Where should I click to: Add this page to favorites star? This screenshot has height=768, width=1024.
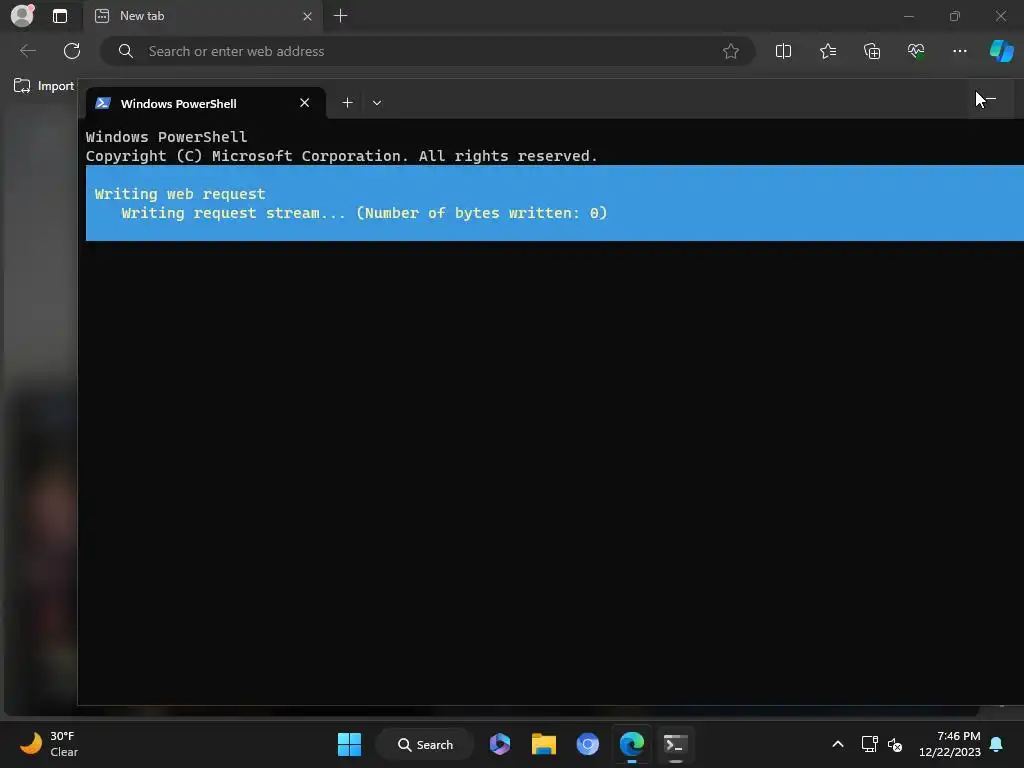coord(731,51)
